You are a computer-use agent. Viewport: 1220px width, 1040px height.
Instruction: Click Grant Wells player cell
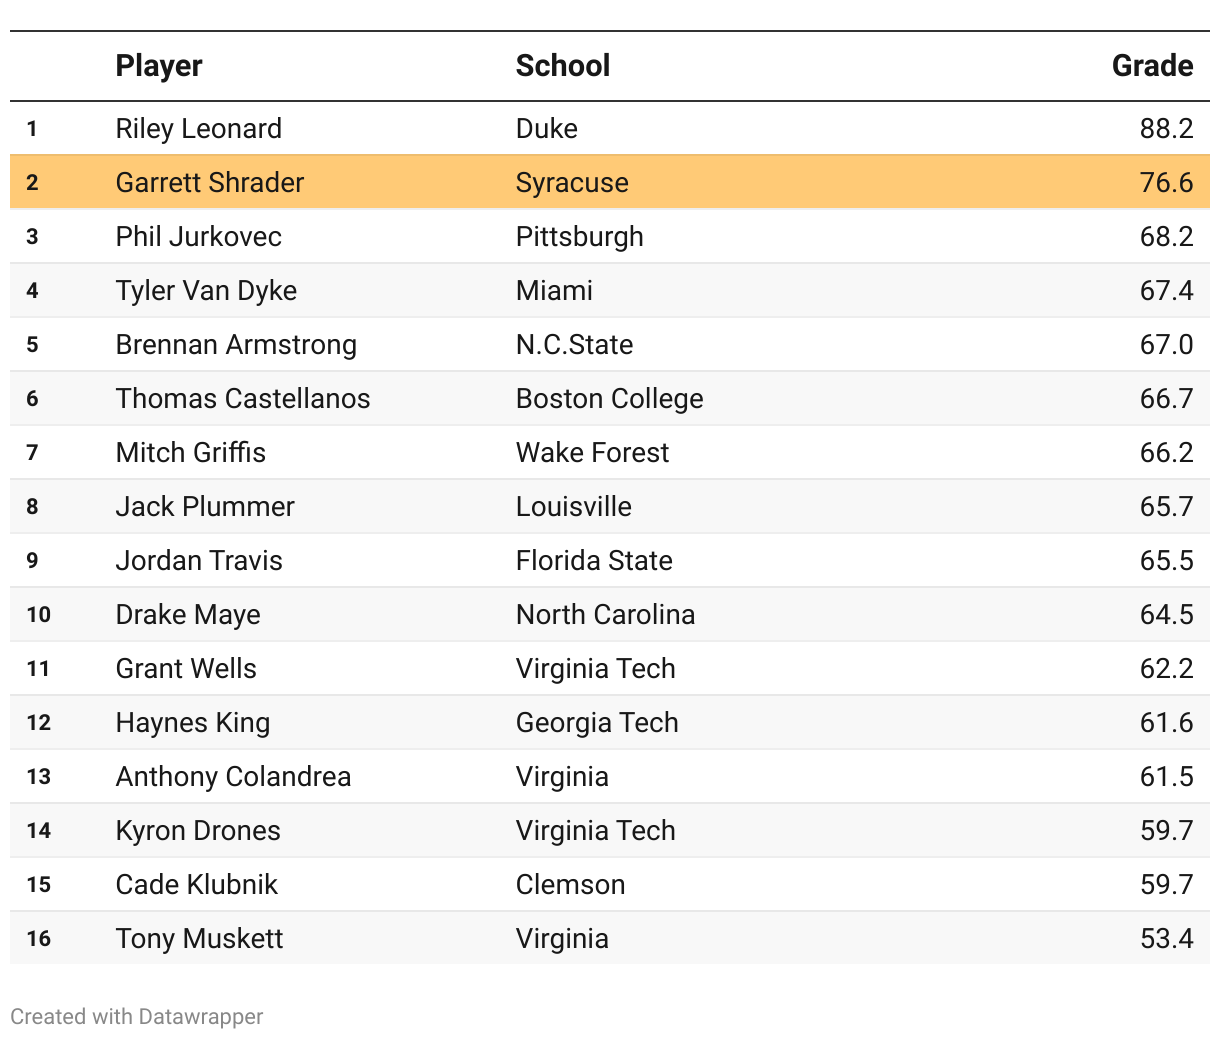pos(186,669)
